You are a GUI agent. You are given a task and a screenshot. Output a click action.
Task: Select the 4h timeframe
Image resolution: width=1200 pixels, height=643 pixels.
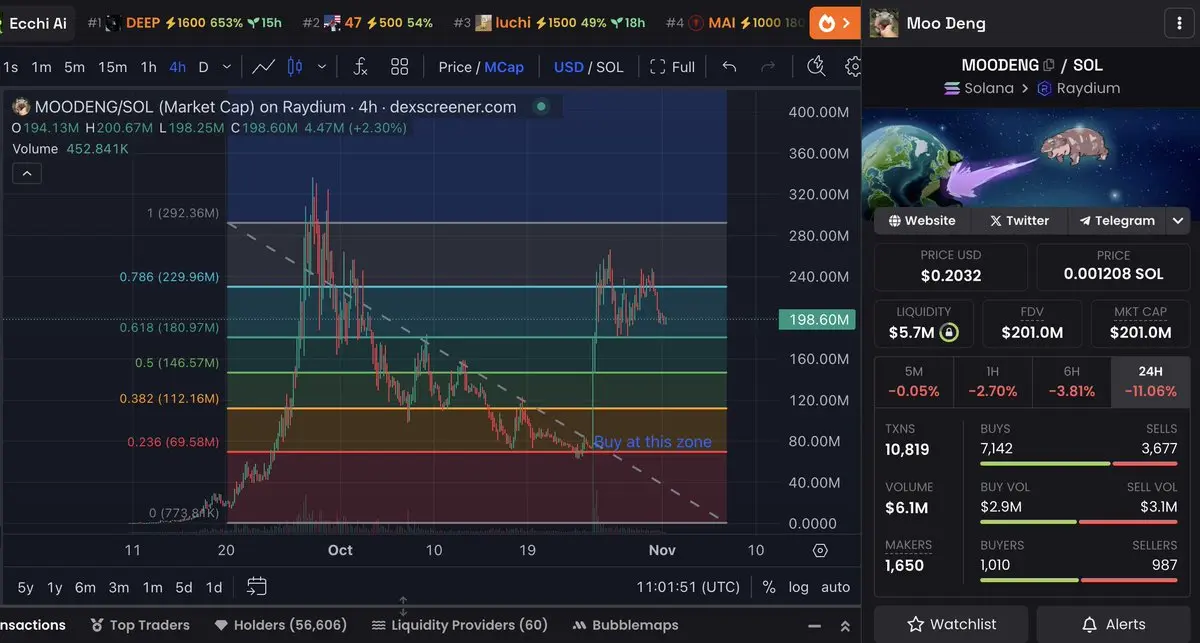177,67
